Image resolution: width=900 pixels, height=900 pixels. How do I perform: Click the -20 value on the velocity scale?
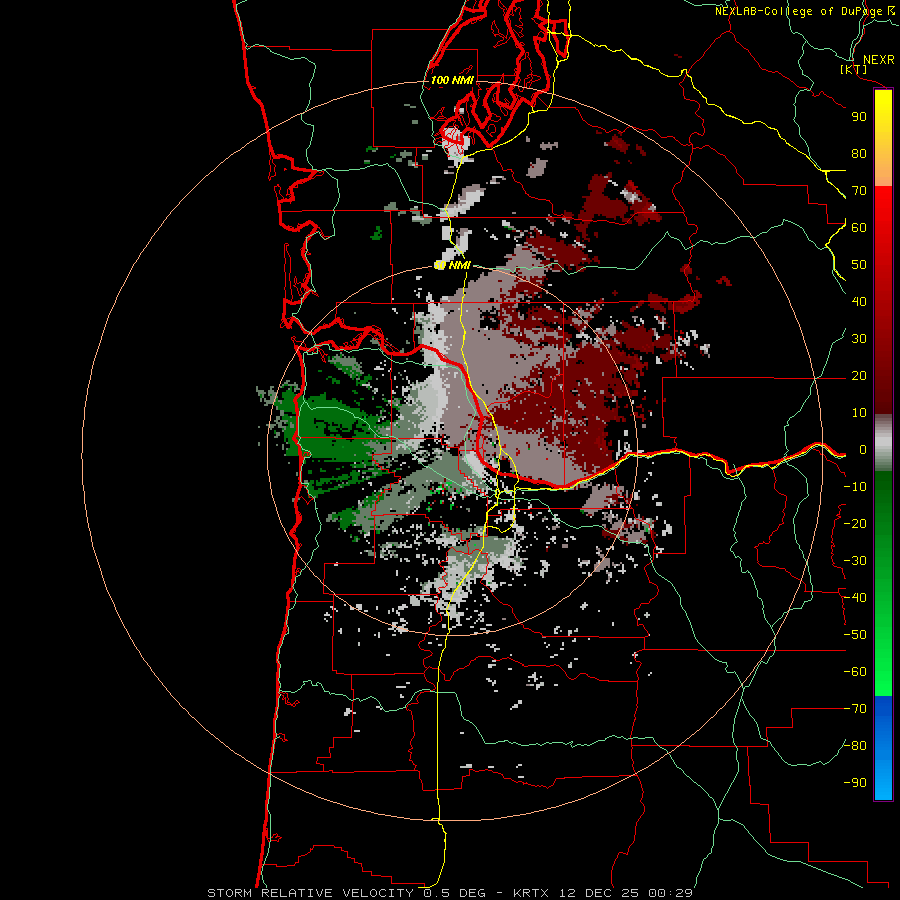[855, 524]
